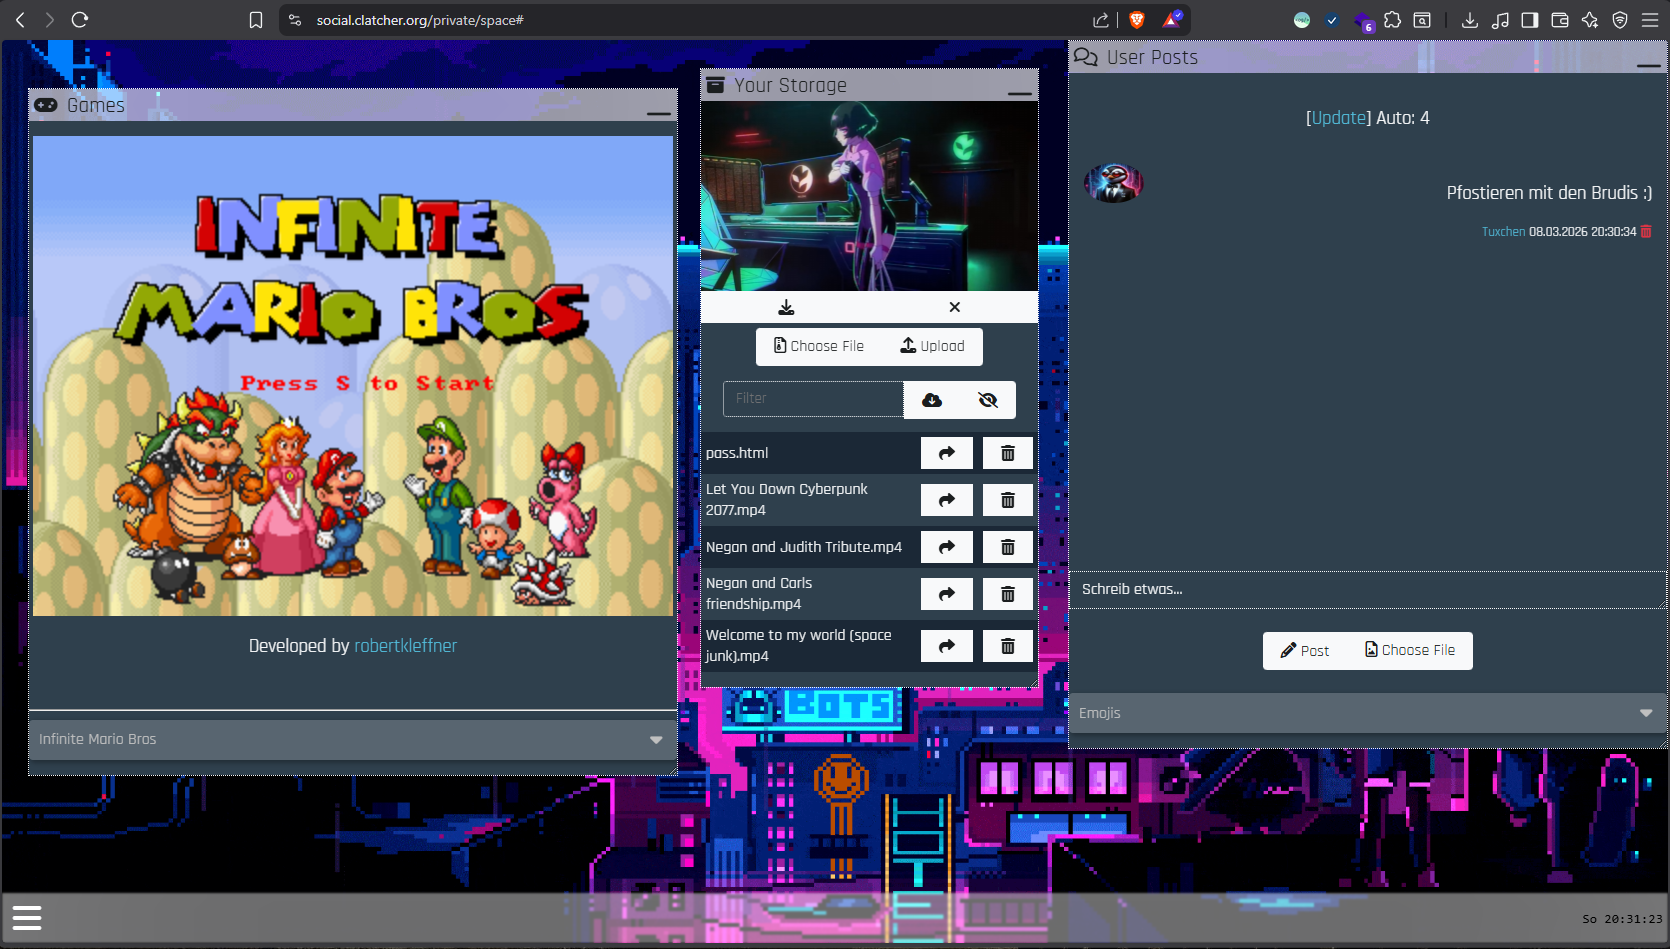Open Leo AI sparkle icon

[x=1590, y=20]
